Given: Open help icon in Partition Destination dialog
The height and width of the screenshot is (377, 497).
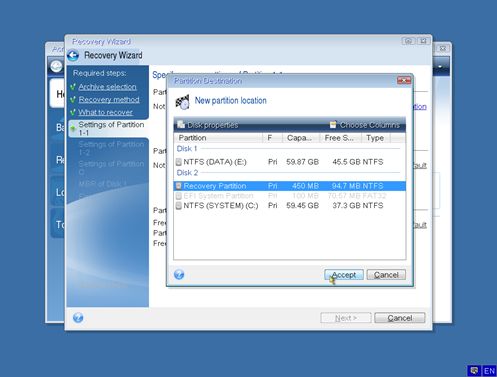Looking at the screenshot, I should [x=179, y=274].
